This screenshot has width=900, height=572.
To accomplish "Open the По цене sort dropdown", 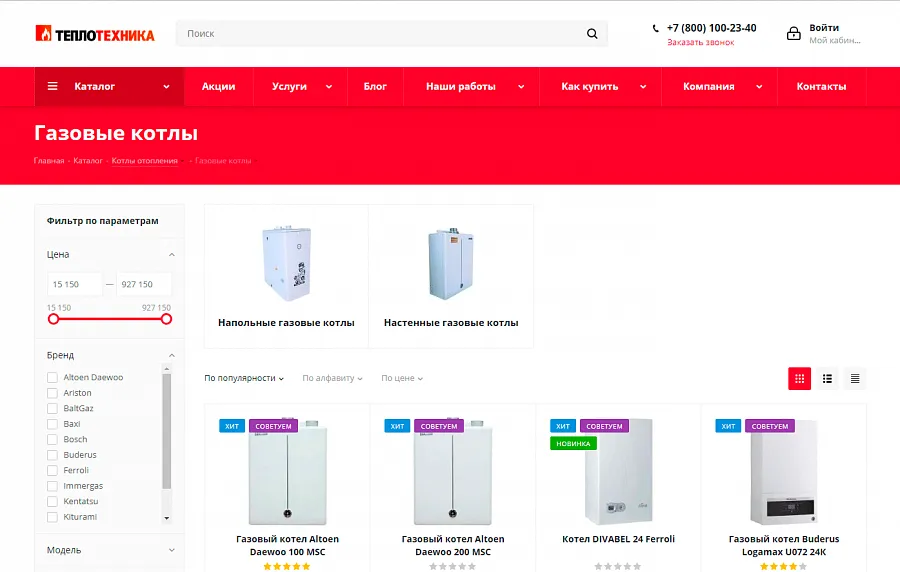I will (402, 378).
